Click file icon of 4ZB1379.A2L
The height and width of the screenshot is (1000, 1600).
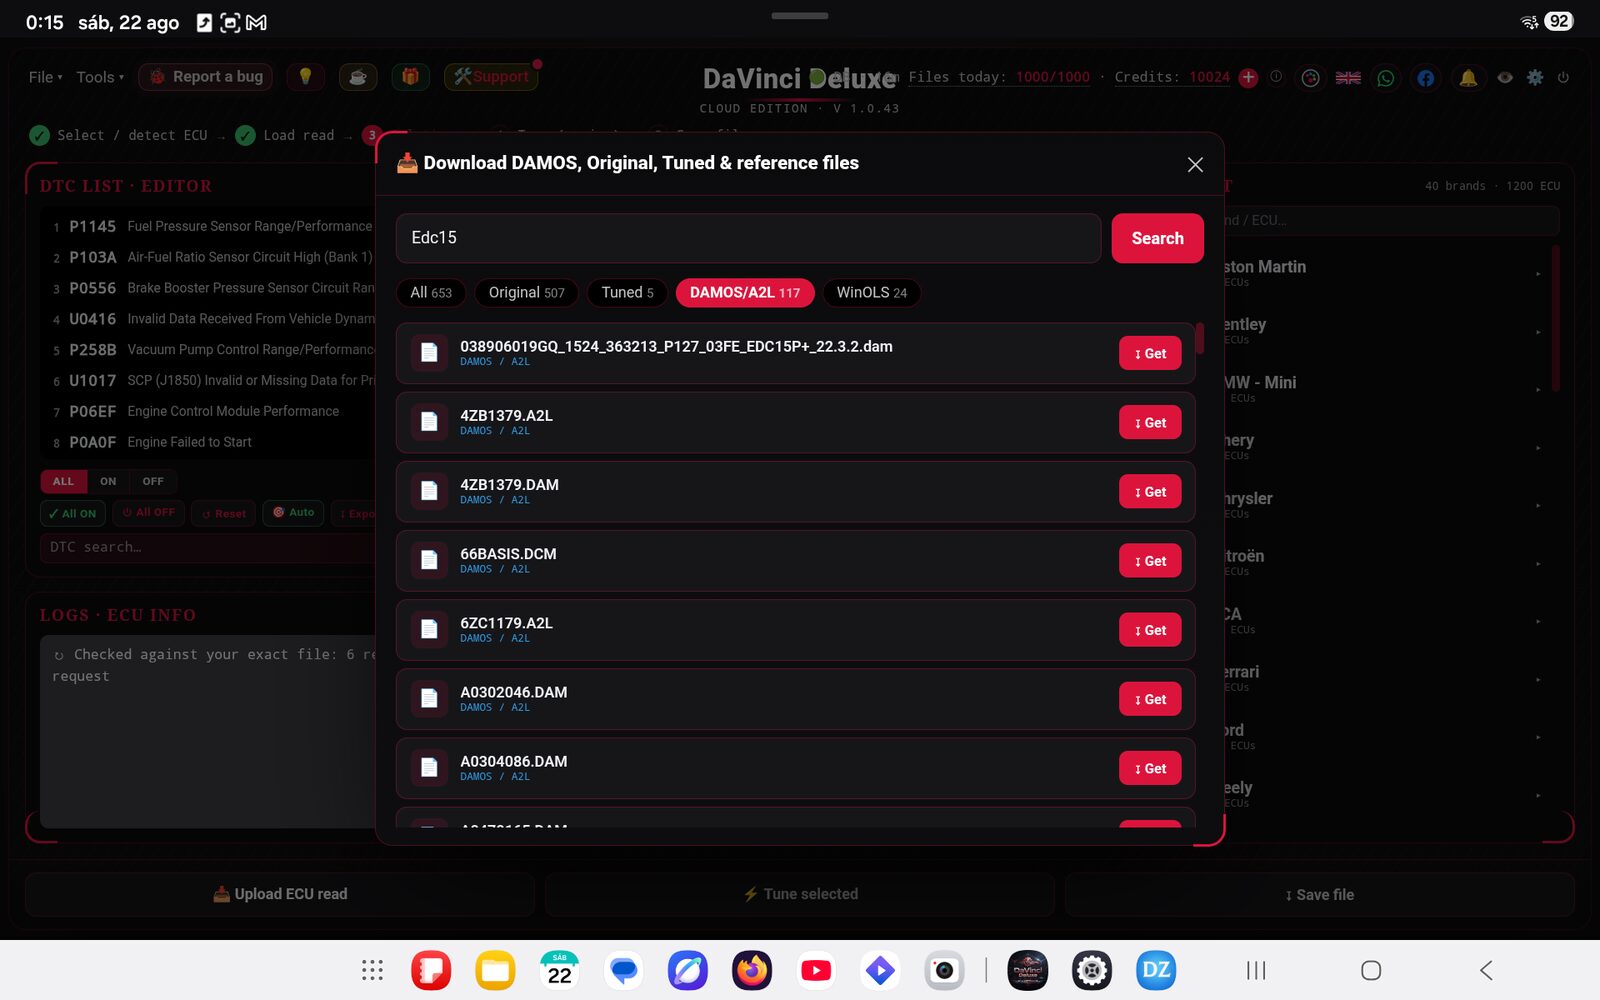429,422
